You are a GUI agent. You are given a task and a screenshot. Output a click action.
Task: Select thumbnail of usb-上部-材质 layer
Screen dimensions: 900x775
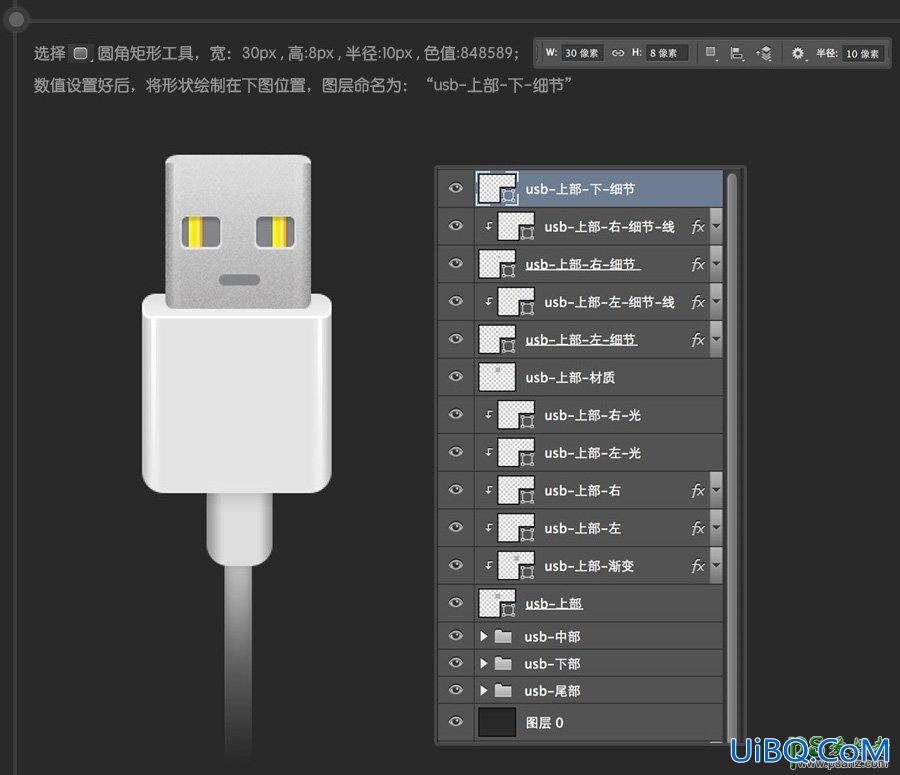[497, 377]
